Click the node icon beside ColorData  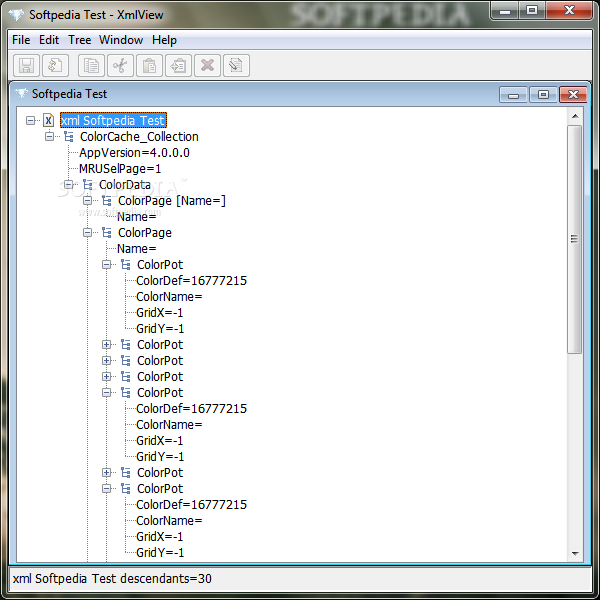click(88, 185)
